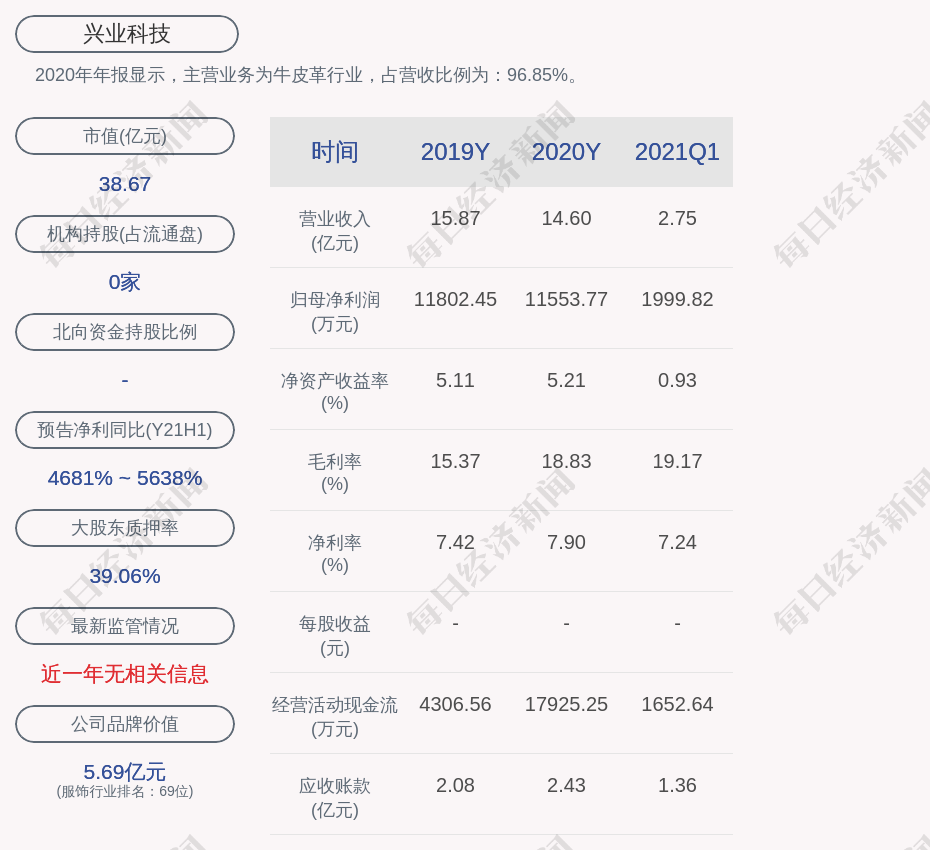The image size is (930, 850).
Task: Select the note 服饰行业排名：69位
Action: (125, 791)
